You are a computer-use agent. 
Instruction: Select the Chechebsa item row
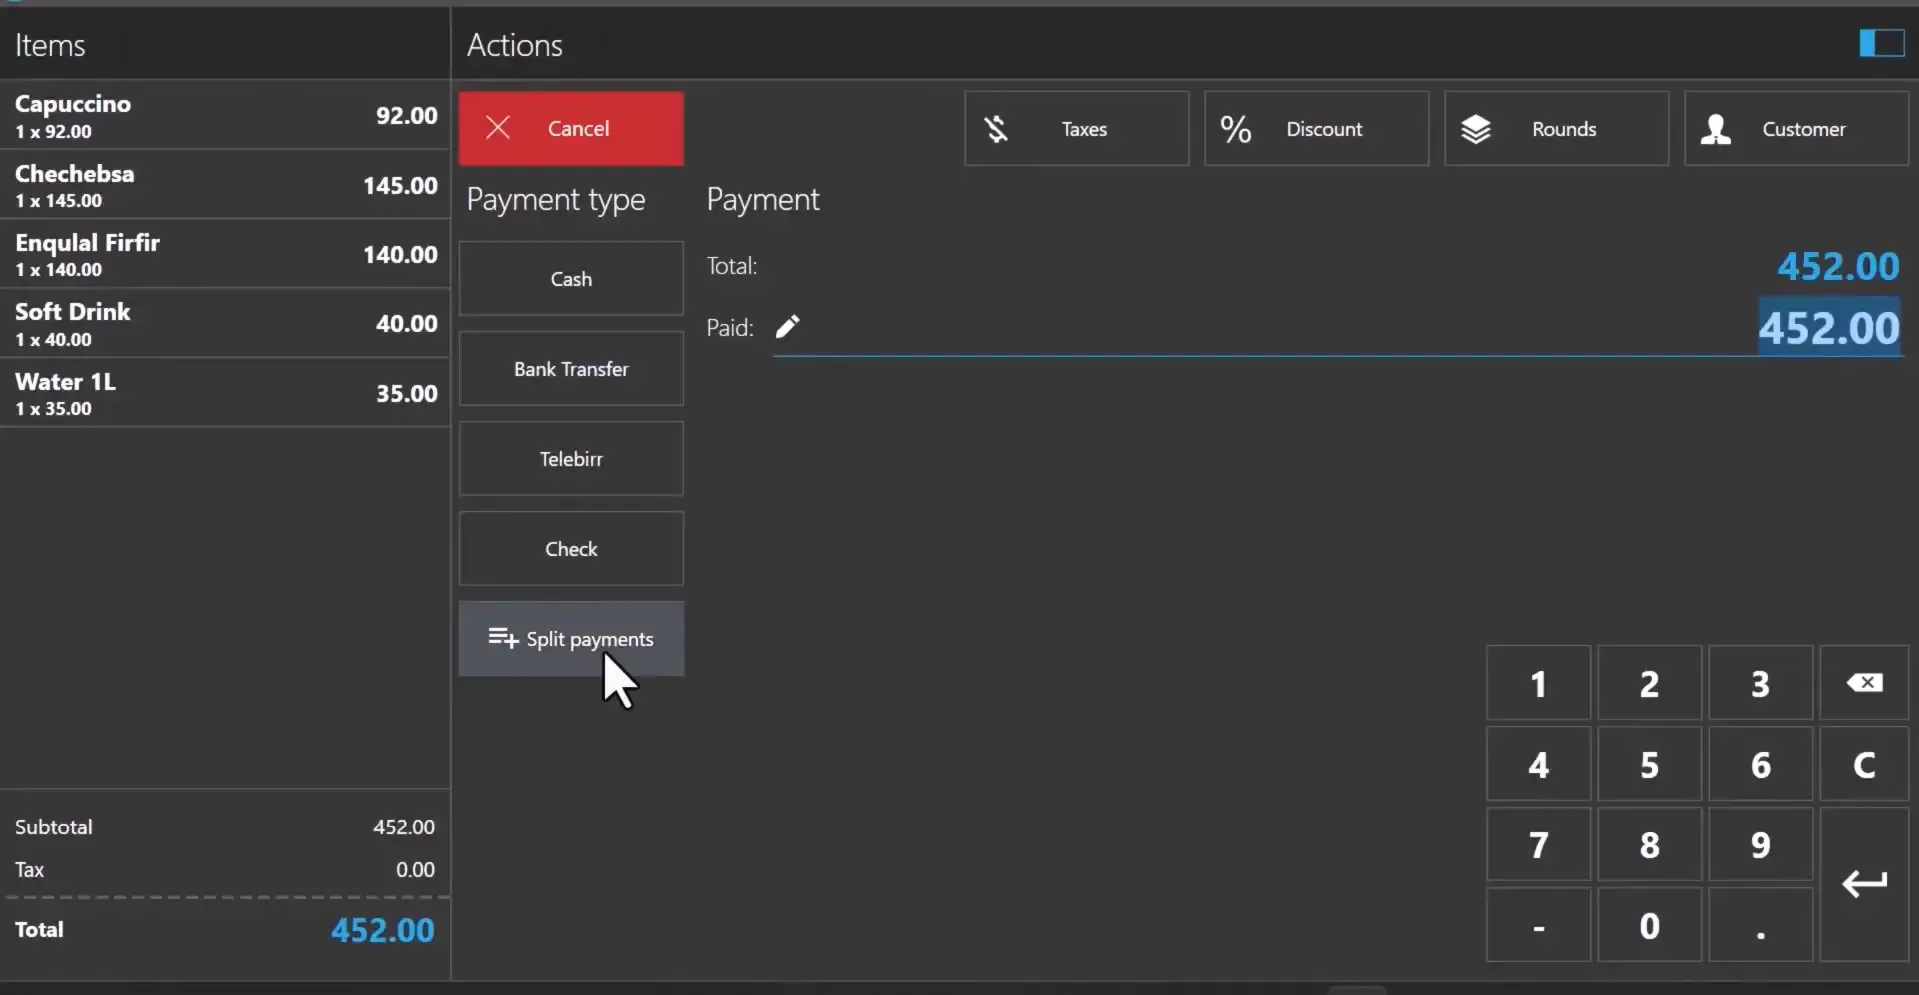point(225,185)
